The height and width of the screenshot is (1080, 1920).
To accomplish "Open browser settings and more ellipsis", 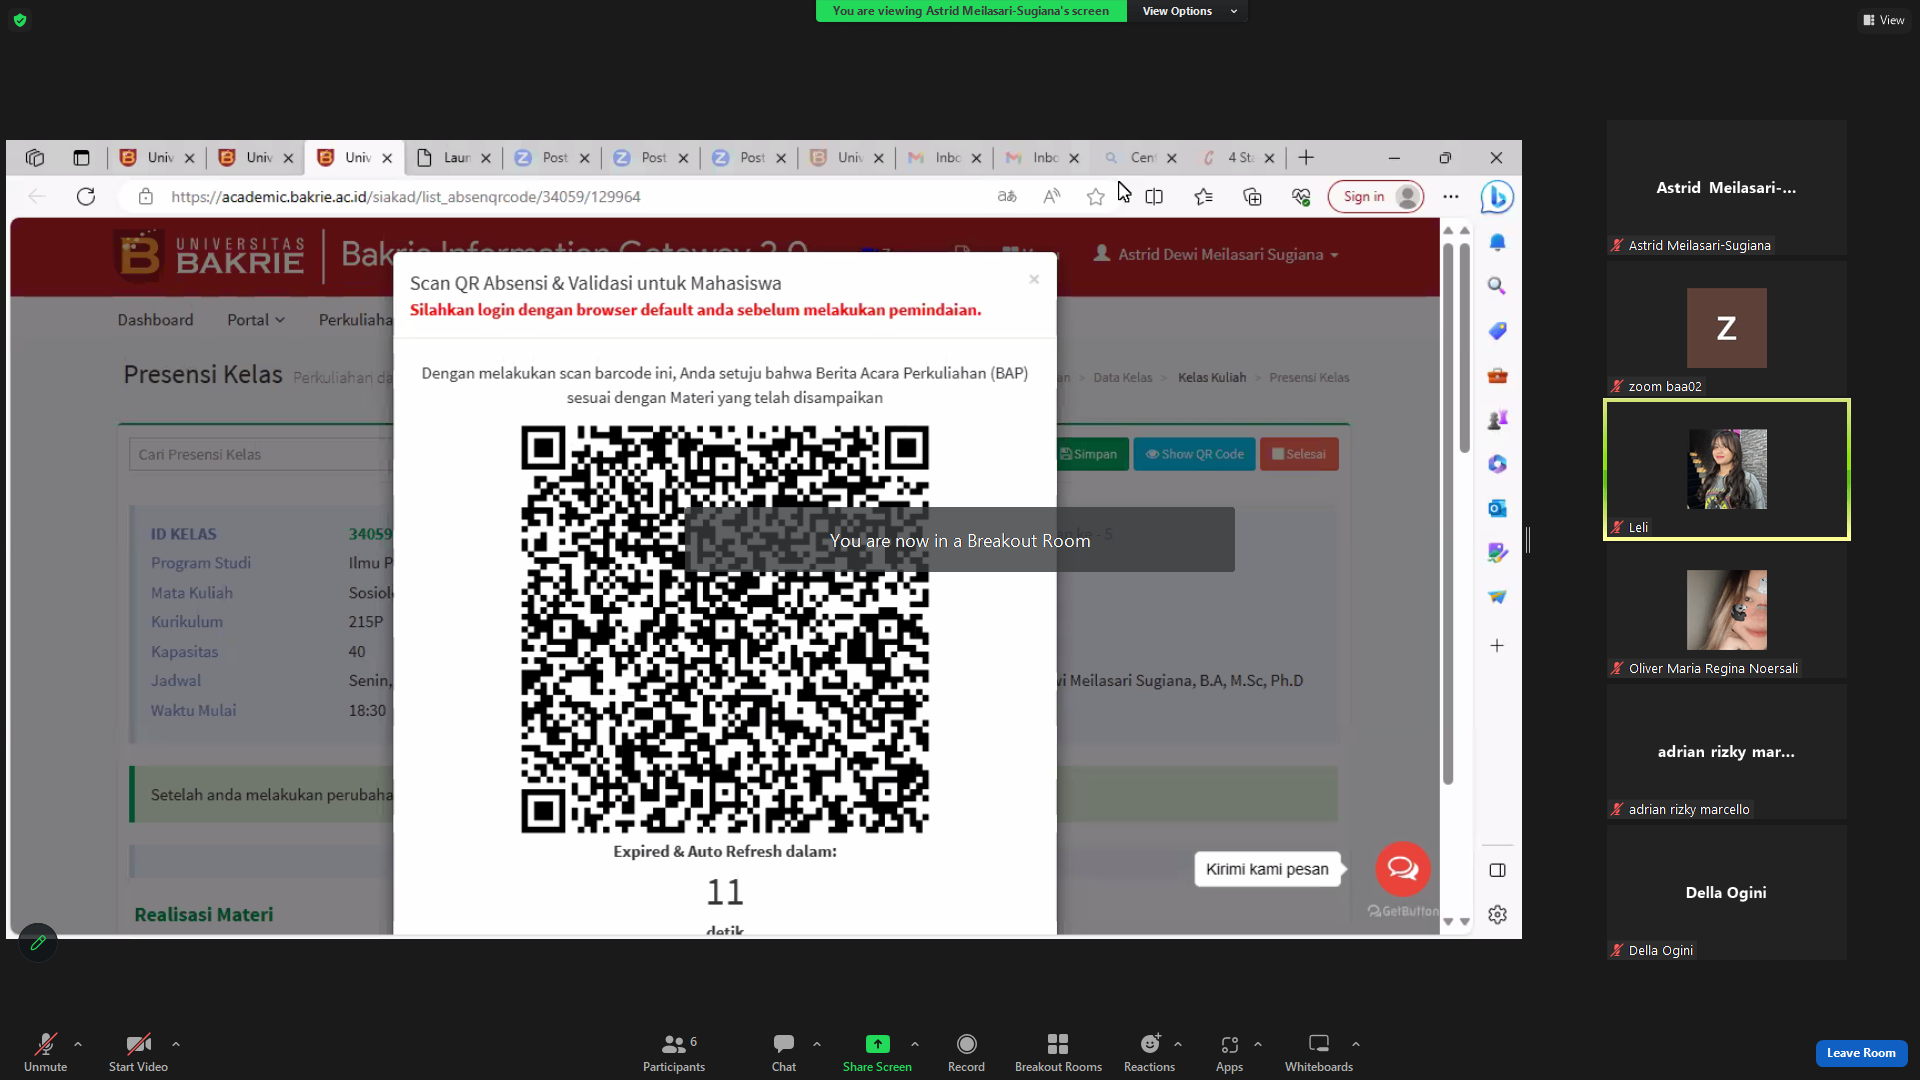I will point(1451,197).
